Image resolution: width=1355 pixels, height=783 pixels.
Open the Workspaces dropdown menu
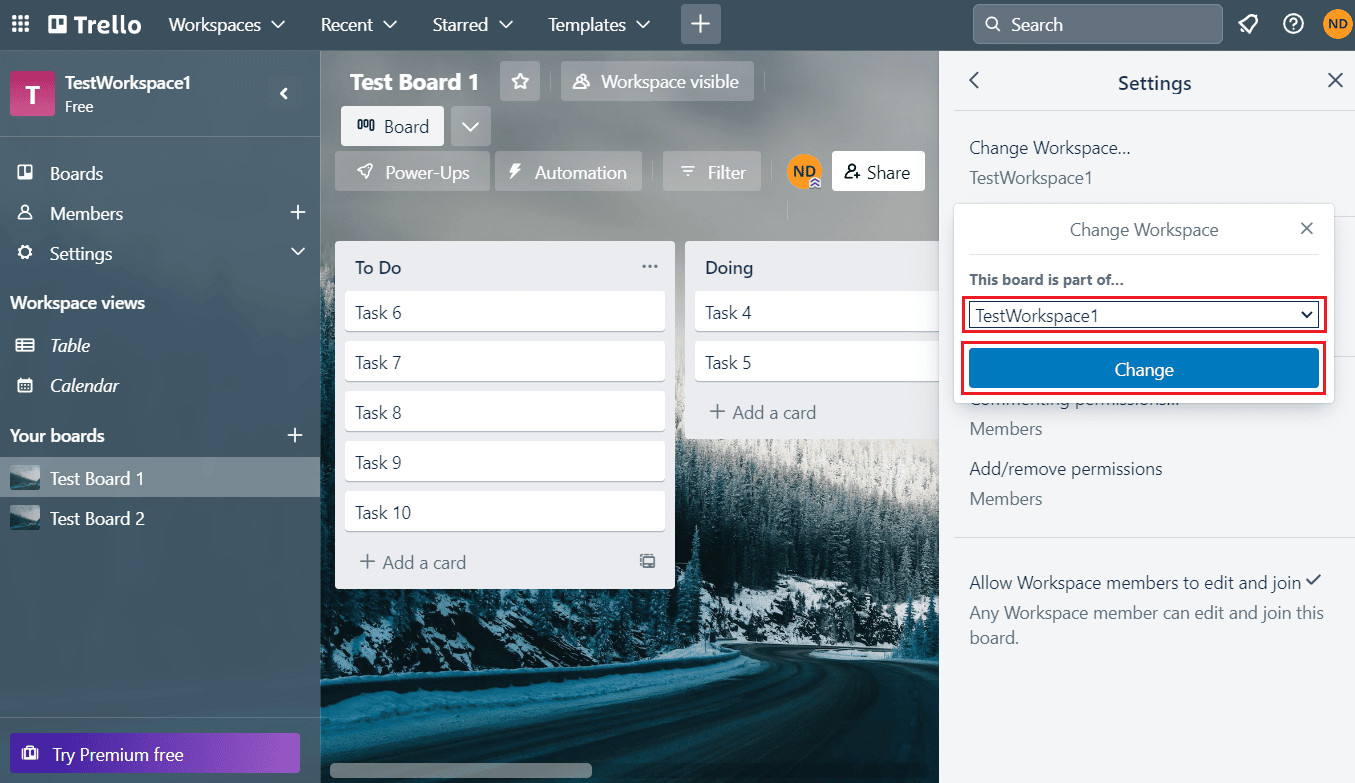click(x=226, y=24)
